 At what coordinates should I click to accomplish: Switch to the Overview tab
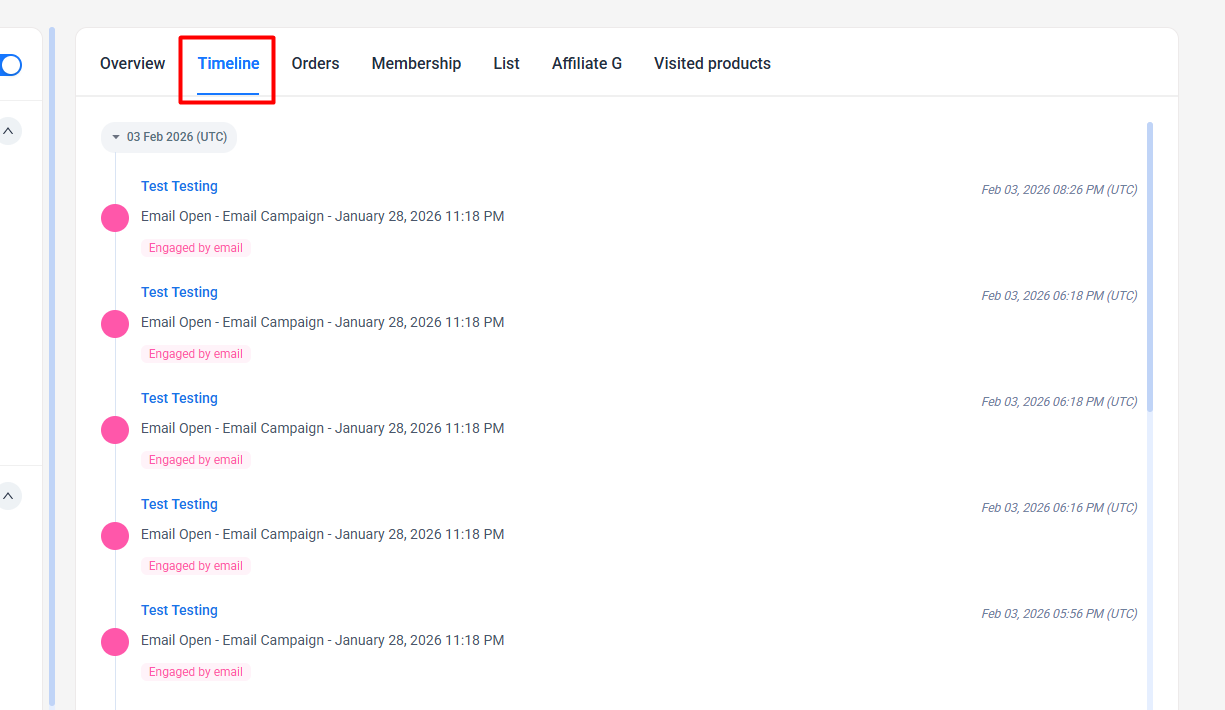[x=132, y=64]
